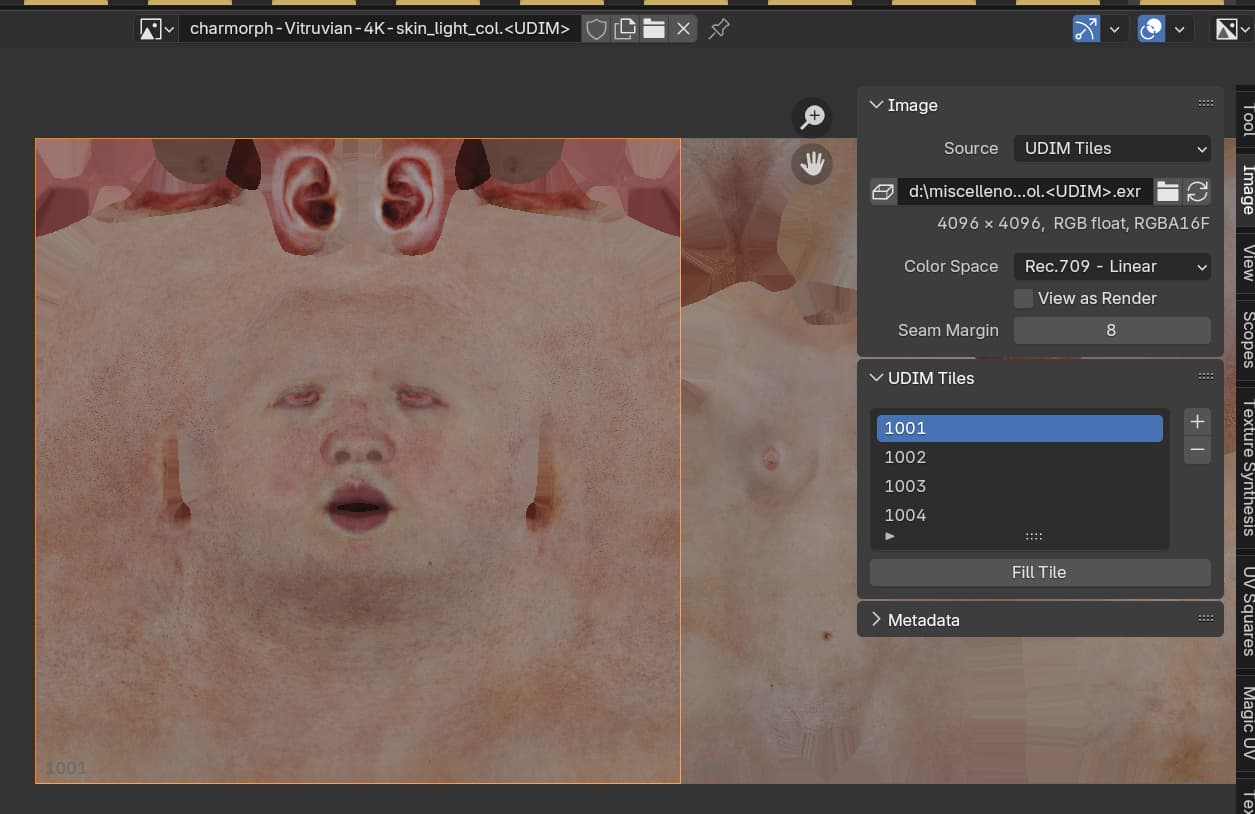Switch to the Image sidebar tab
Image resolution: width=1255 pixels, height=814 pixels.
(x=1246, y=190)
